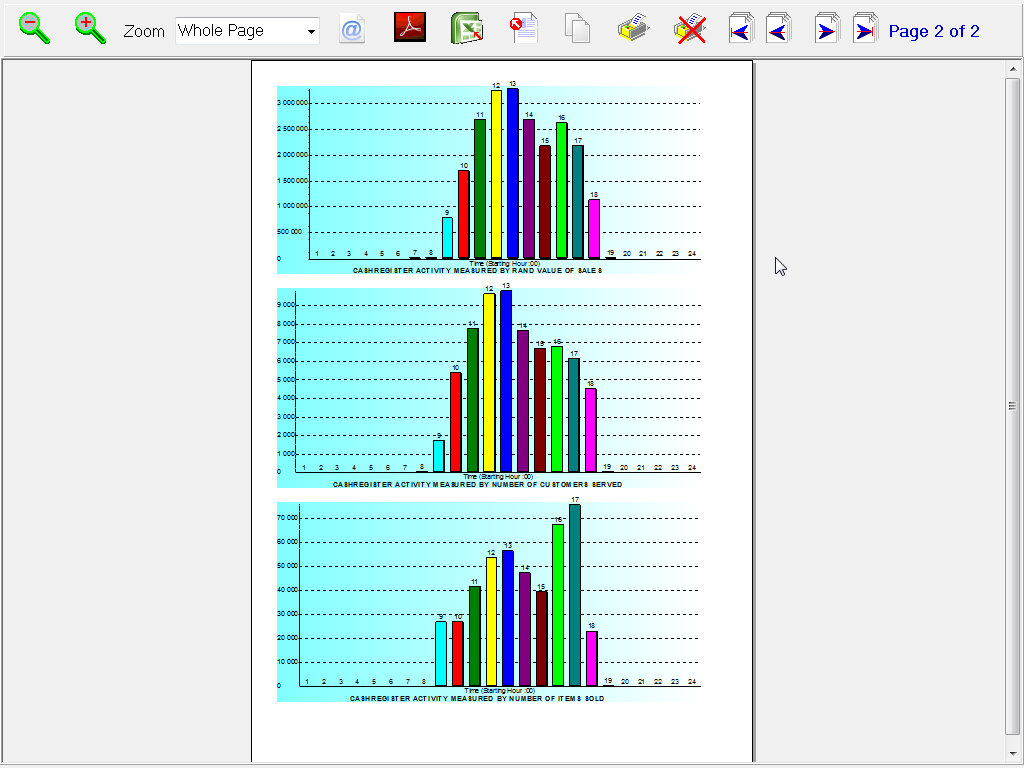Jump to the last page

(x=865, y=30)
